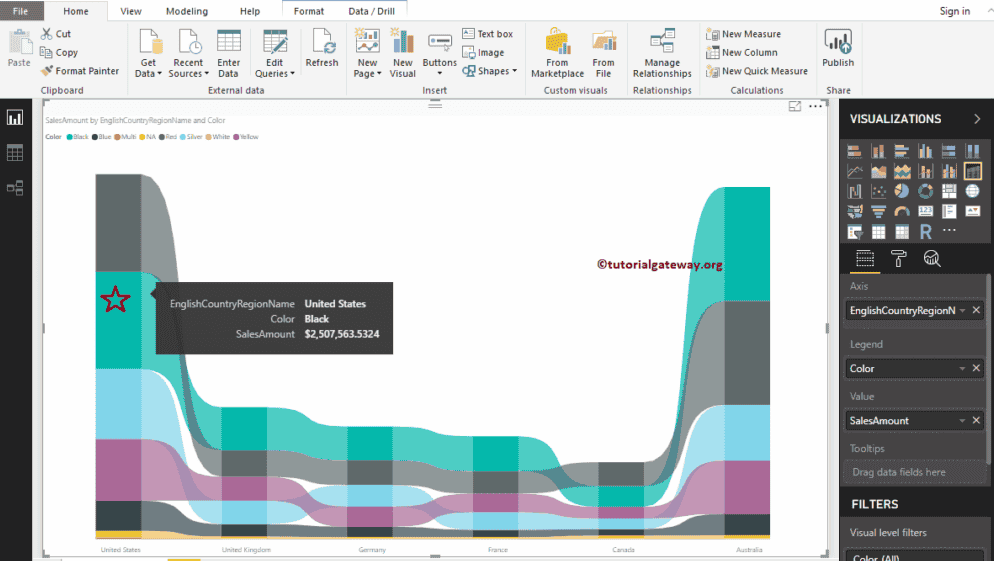The width and height of the screenshot is (994, 561).
Task: Open the Format paint roller tab
Action: (x=898, y=259)
